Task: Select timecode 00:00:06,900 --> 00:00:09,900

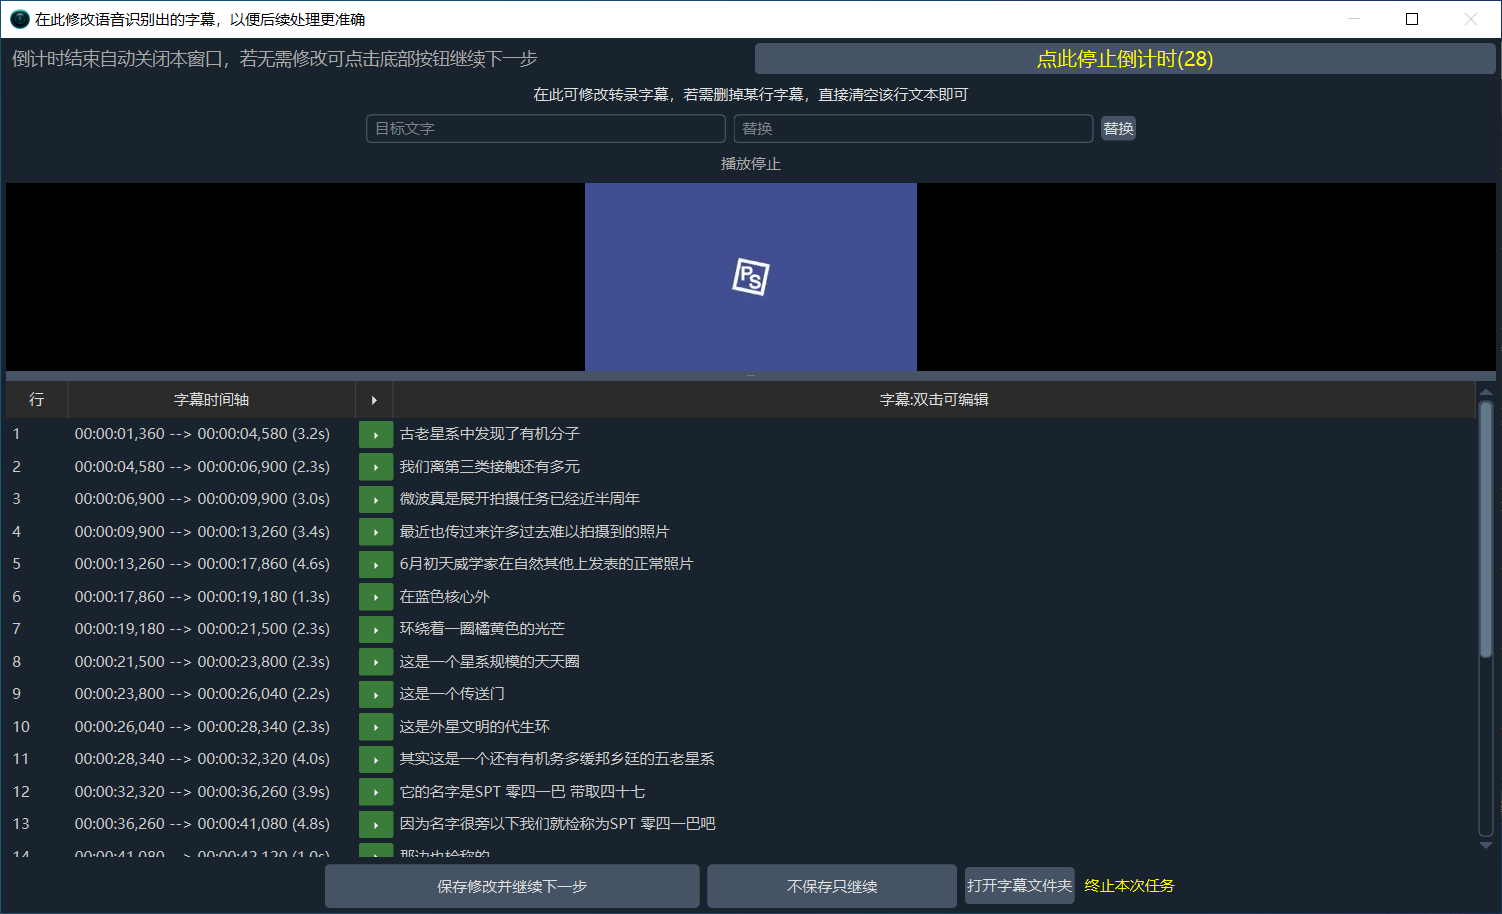Action: [x=202, y=499]
